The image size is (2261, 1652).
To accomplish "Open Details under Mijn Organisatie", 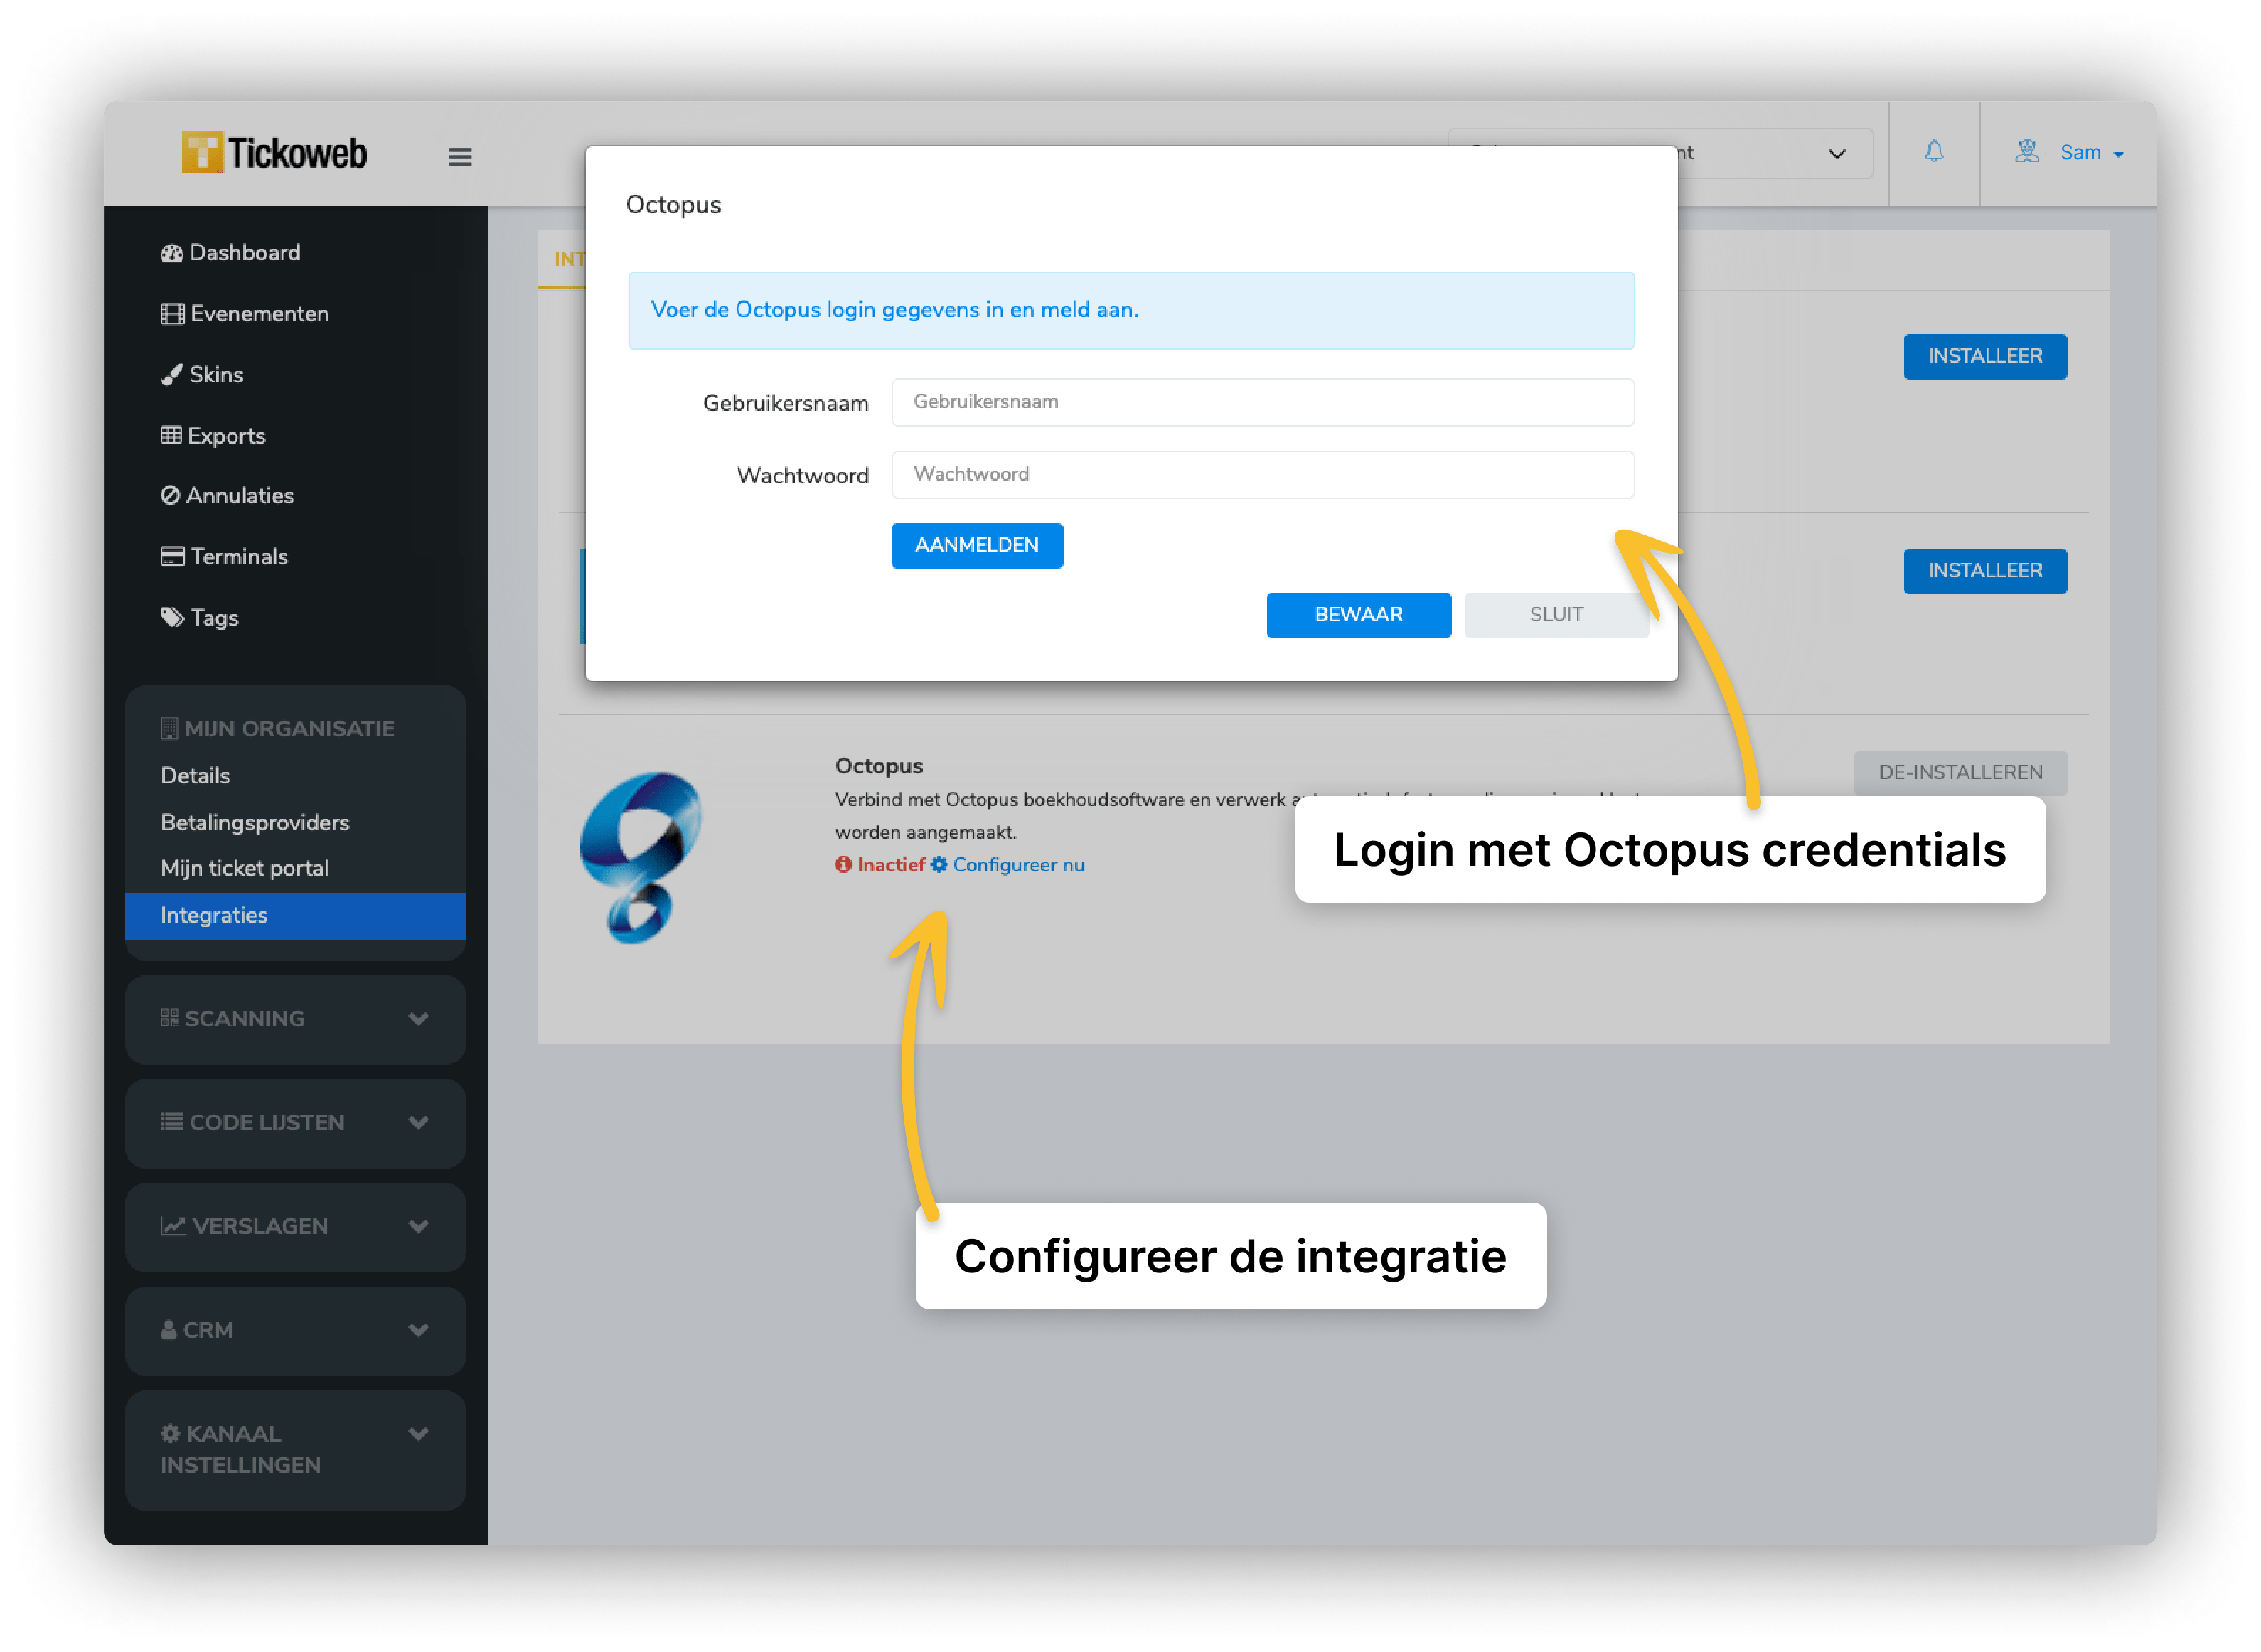I will (195, 776).
